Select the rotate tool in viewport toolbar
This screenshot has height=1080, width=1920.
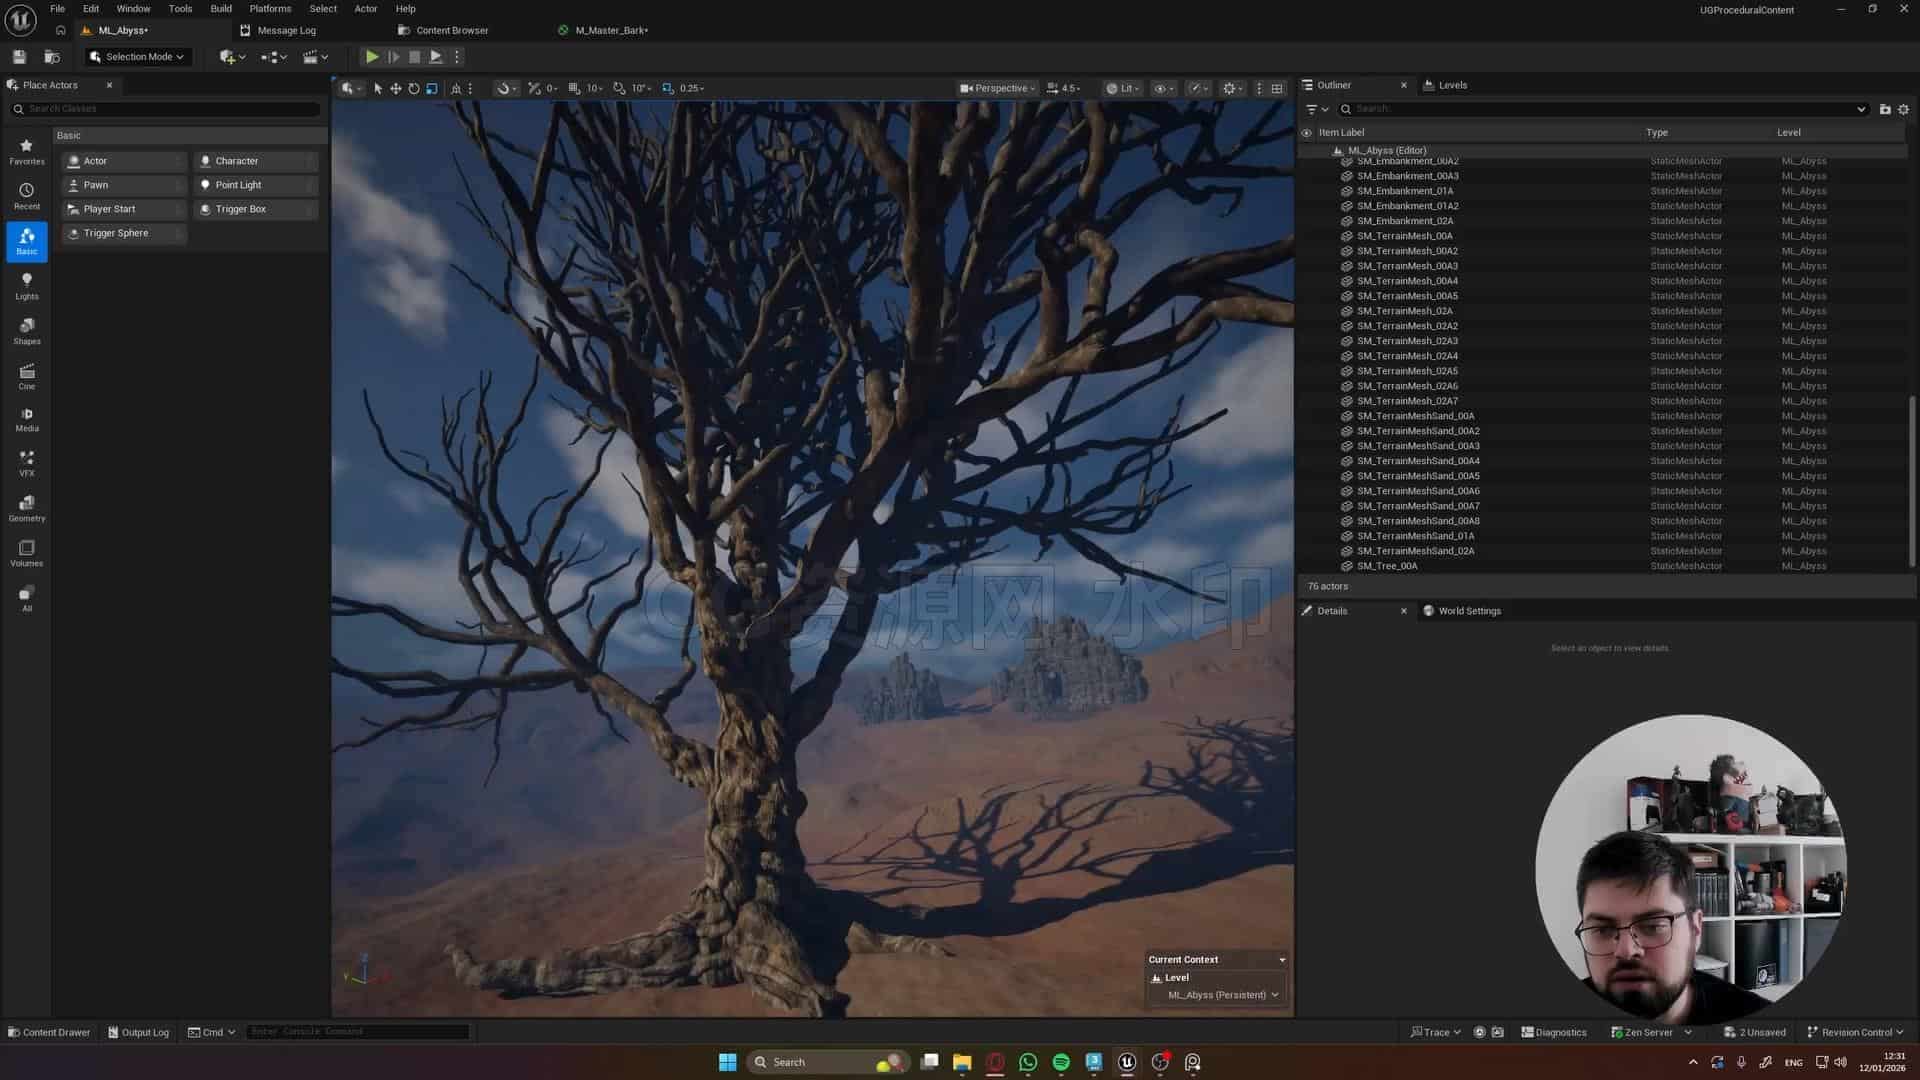coord(414,88)
